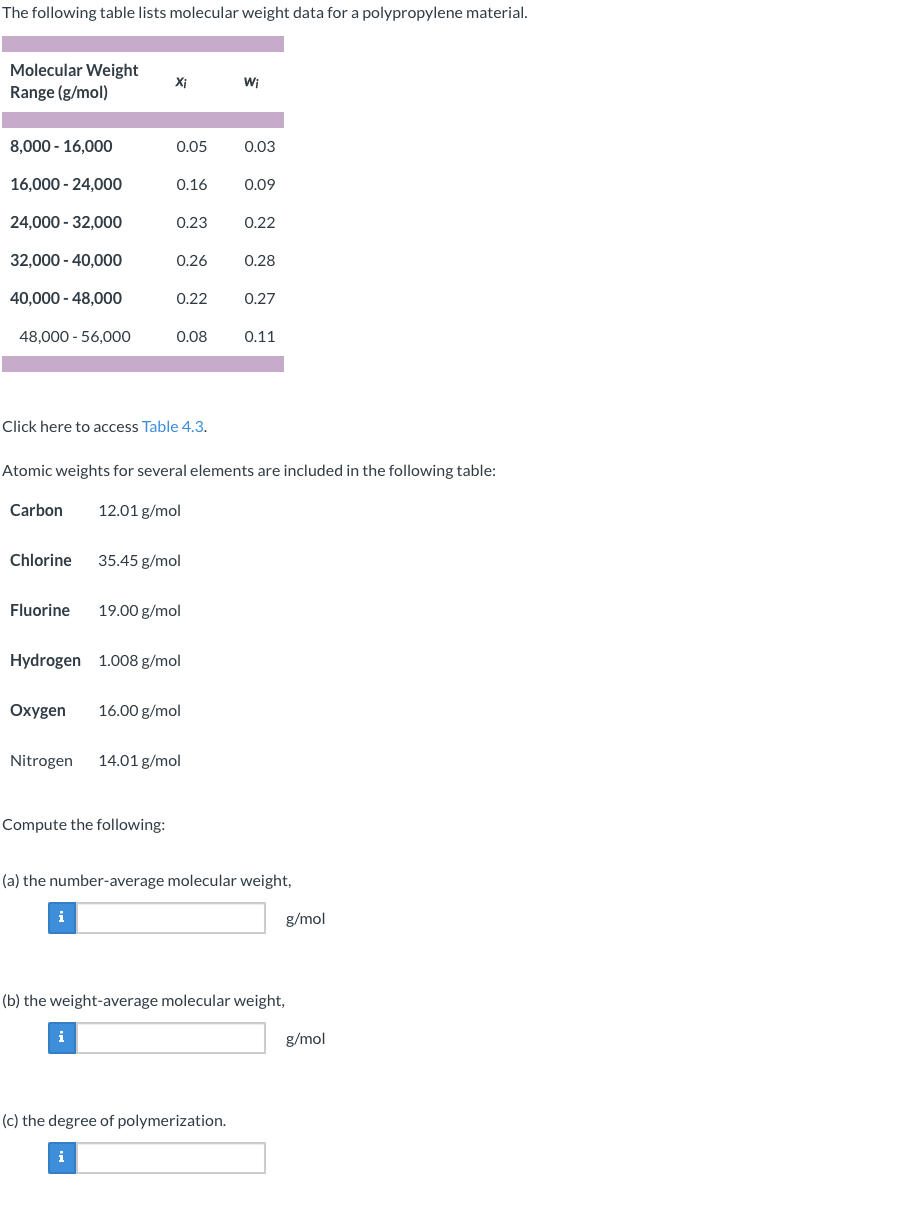Image resolution: width=924 pixels, height=1216 pixels.
Task: Click the 0.28 wi value in the table
Action: 259,260
